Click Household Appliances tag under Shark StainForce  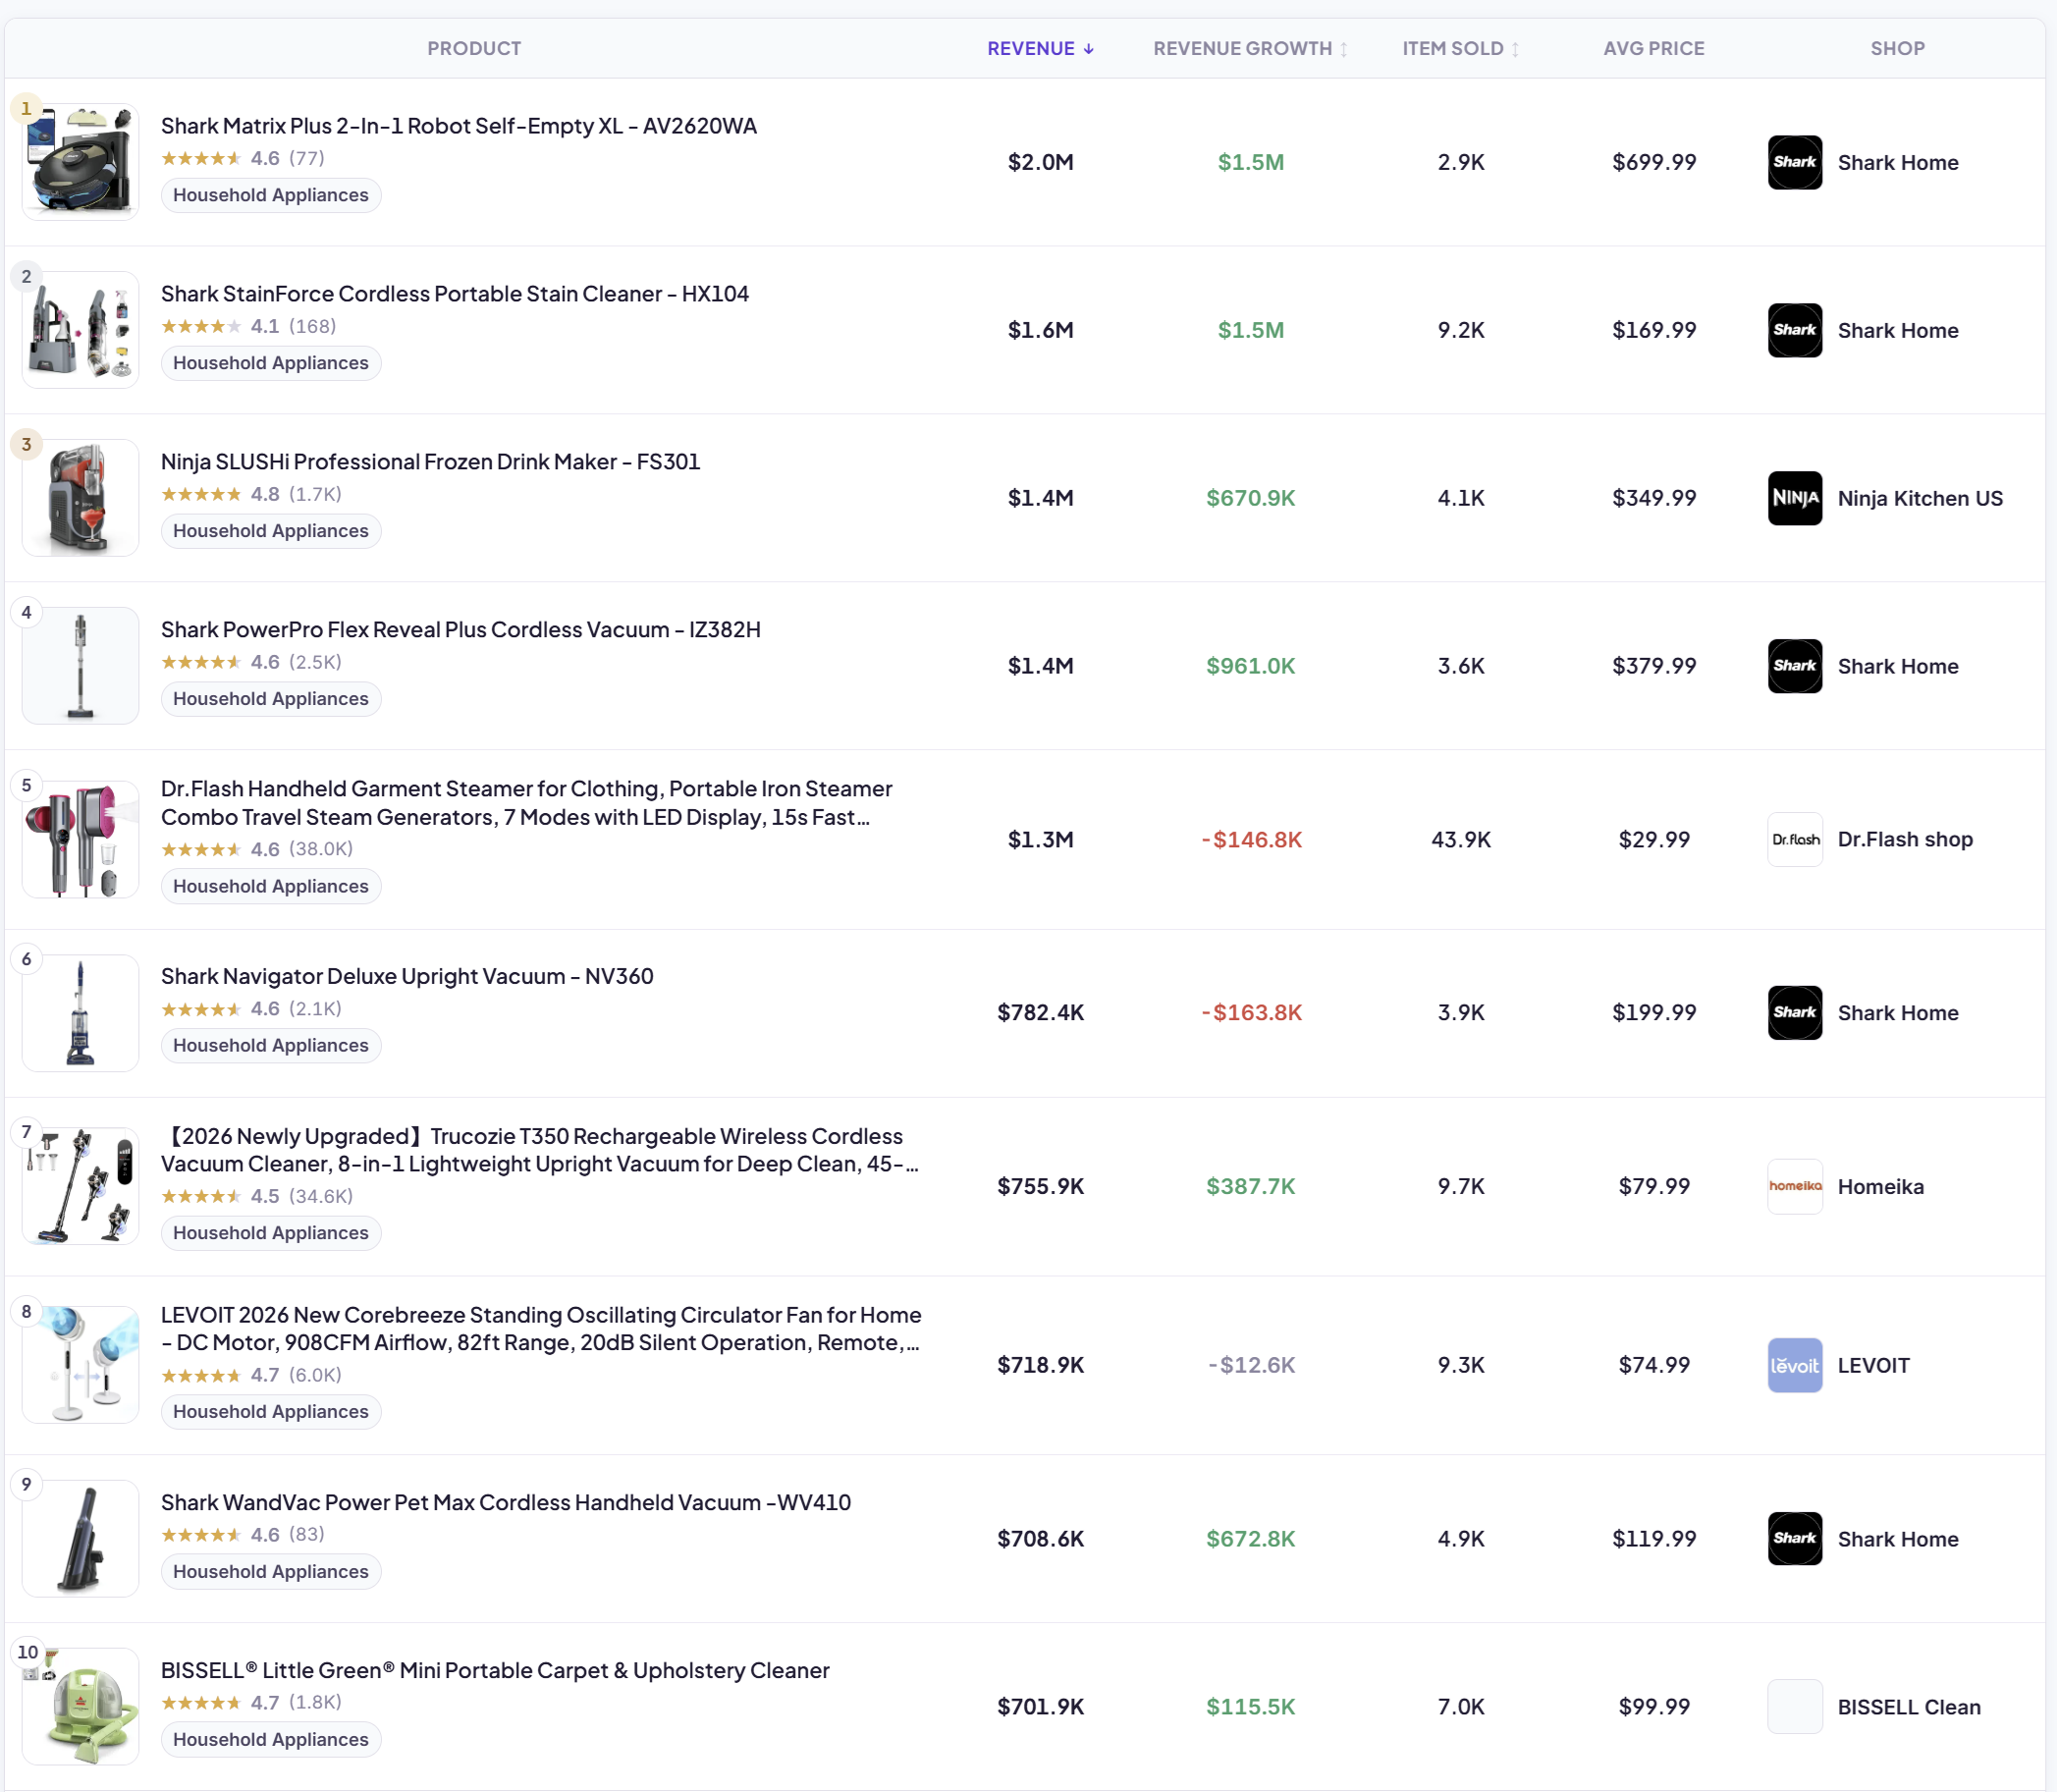[x=271, y=363]
